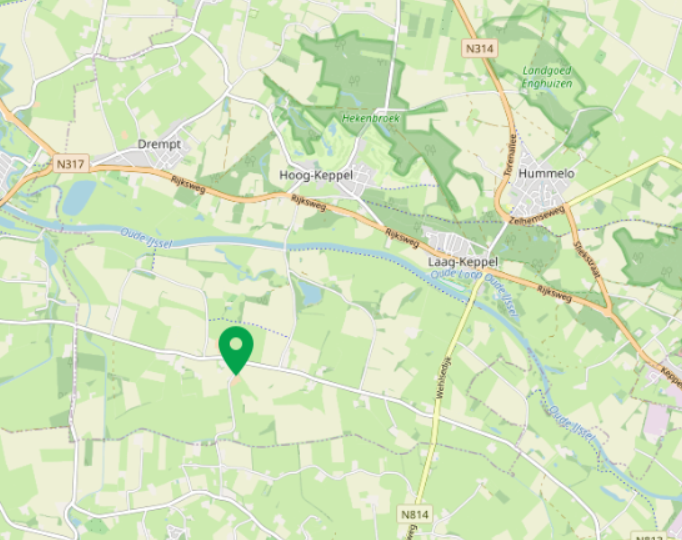Viewport: 682px width, 540px height.
Task: Click the Rijksweg label east of Laag-Keppel
Action: 554,294
